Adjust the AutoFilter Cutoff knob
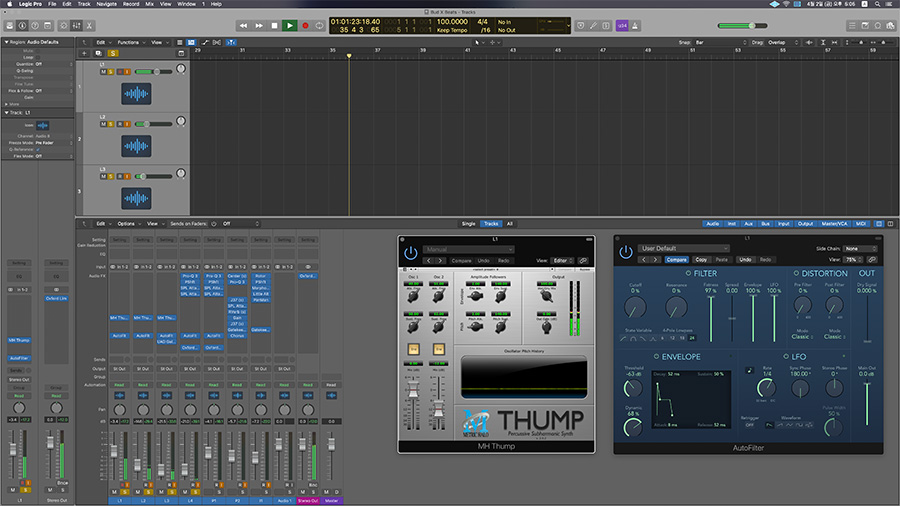 click(635, 308)
